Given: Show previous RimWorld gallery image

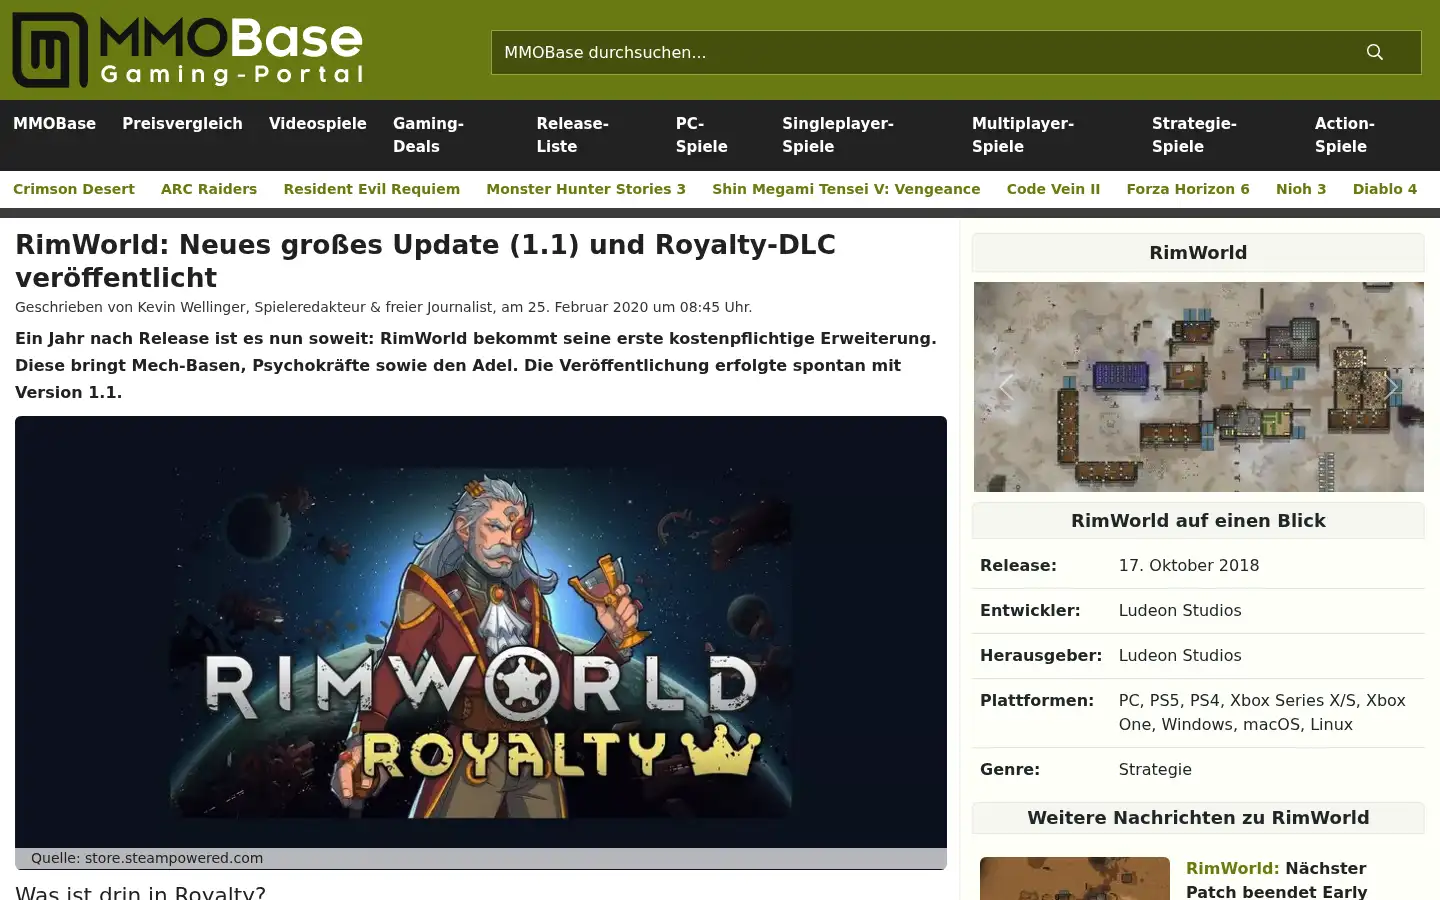Looking at the screenshot, I should [1006, 387].
